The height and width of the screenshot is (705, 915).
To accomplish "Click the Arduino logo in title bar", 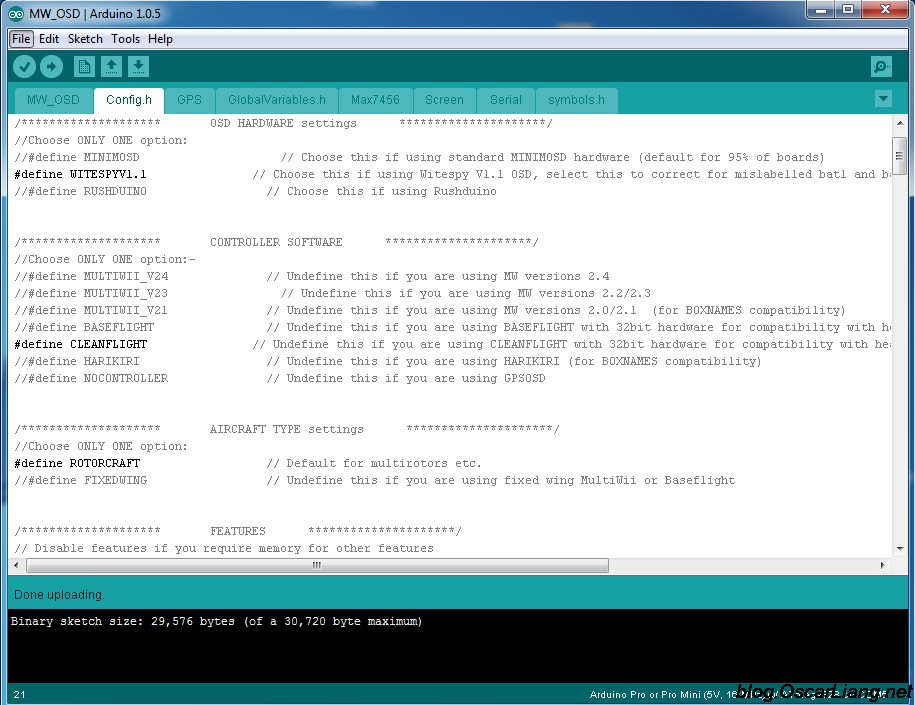I will point(16,13).
